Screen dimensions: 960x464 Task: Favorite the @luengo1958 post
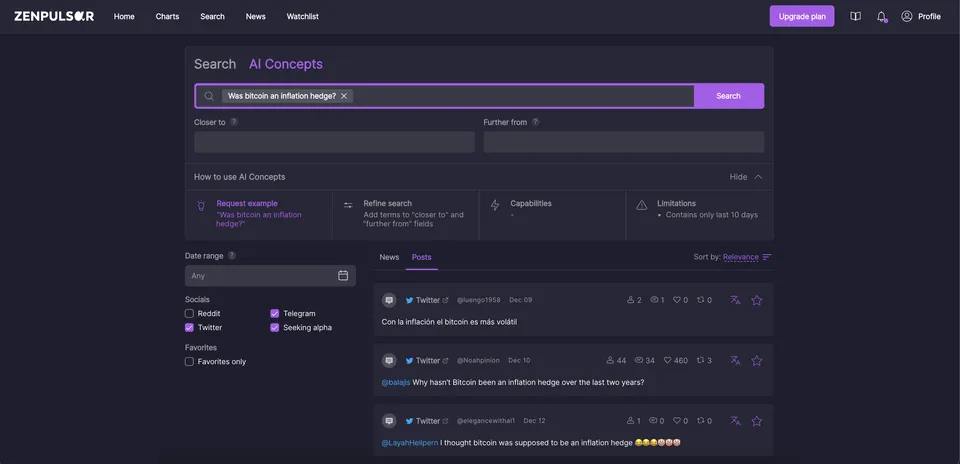coord(757,300)
